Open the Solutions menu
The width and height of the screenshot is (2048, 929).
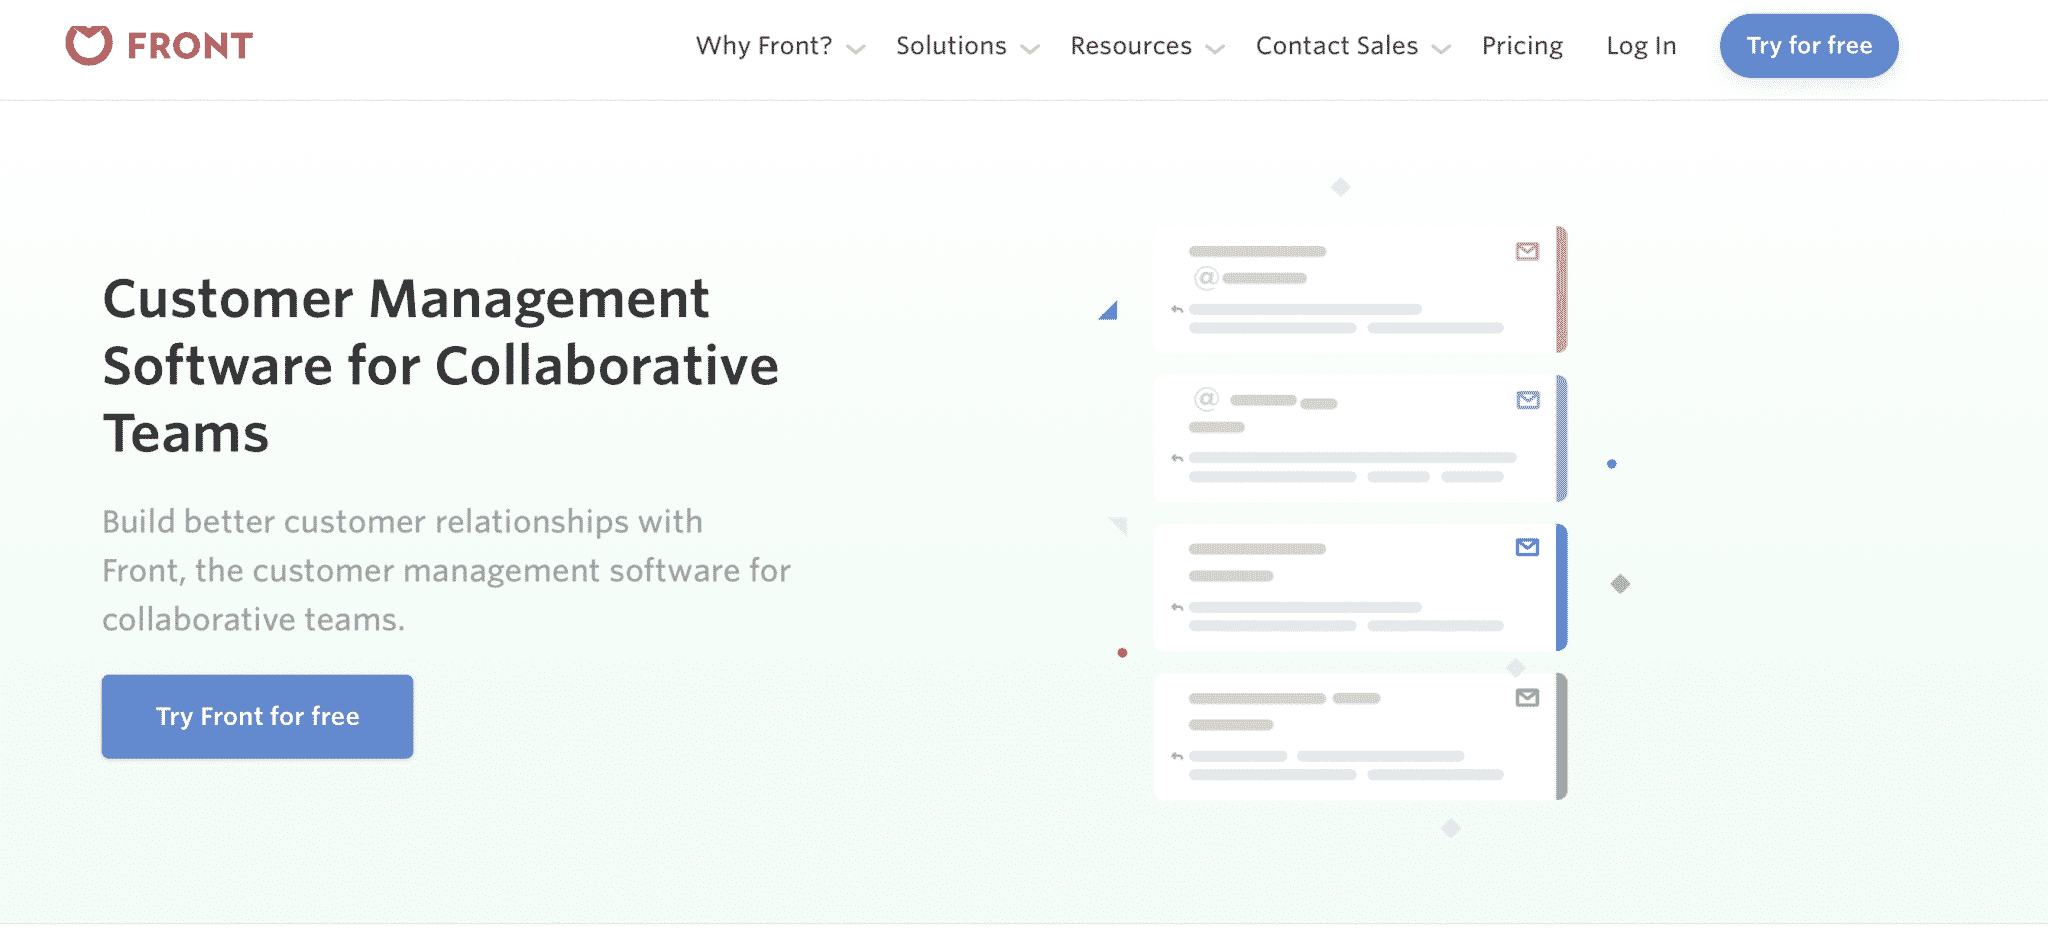coord(951,46)
